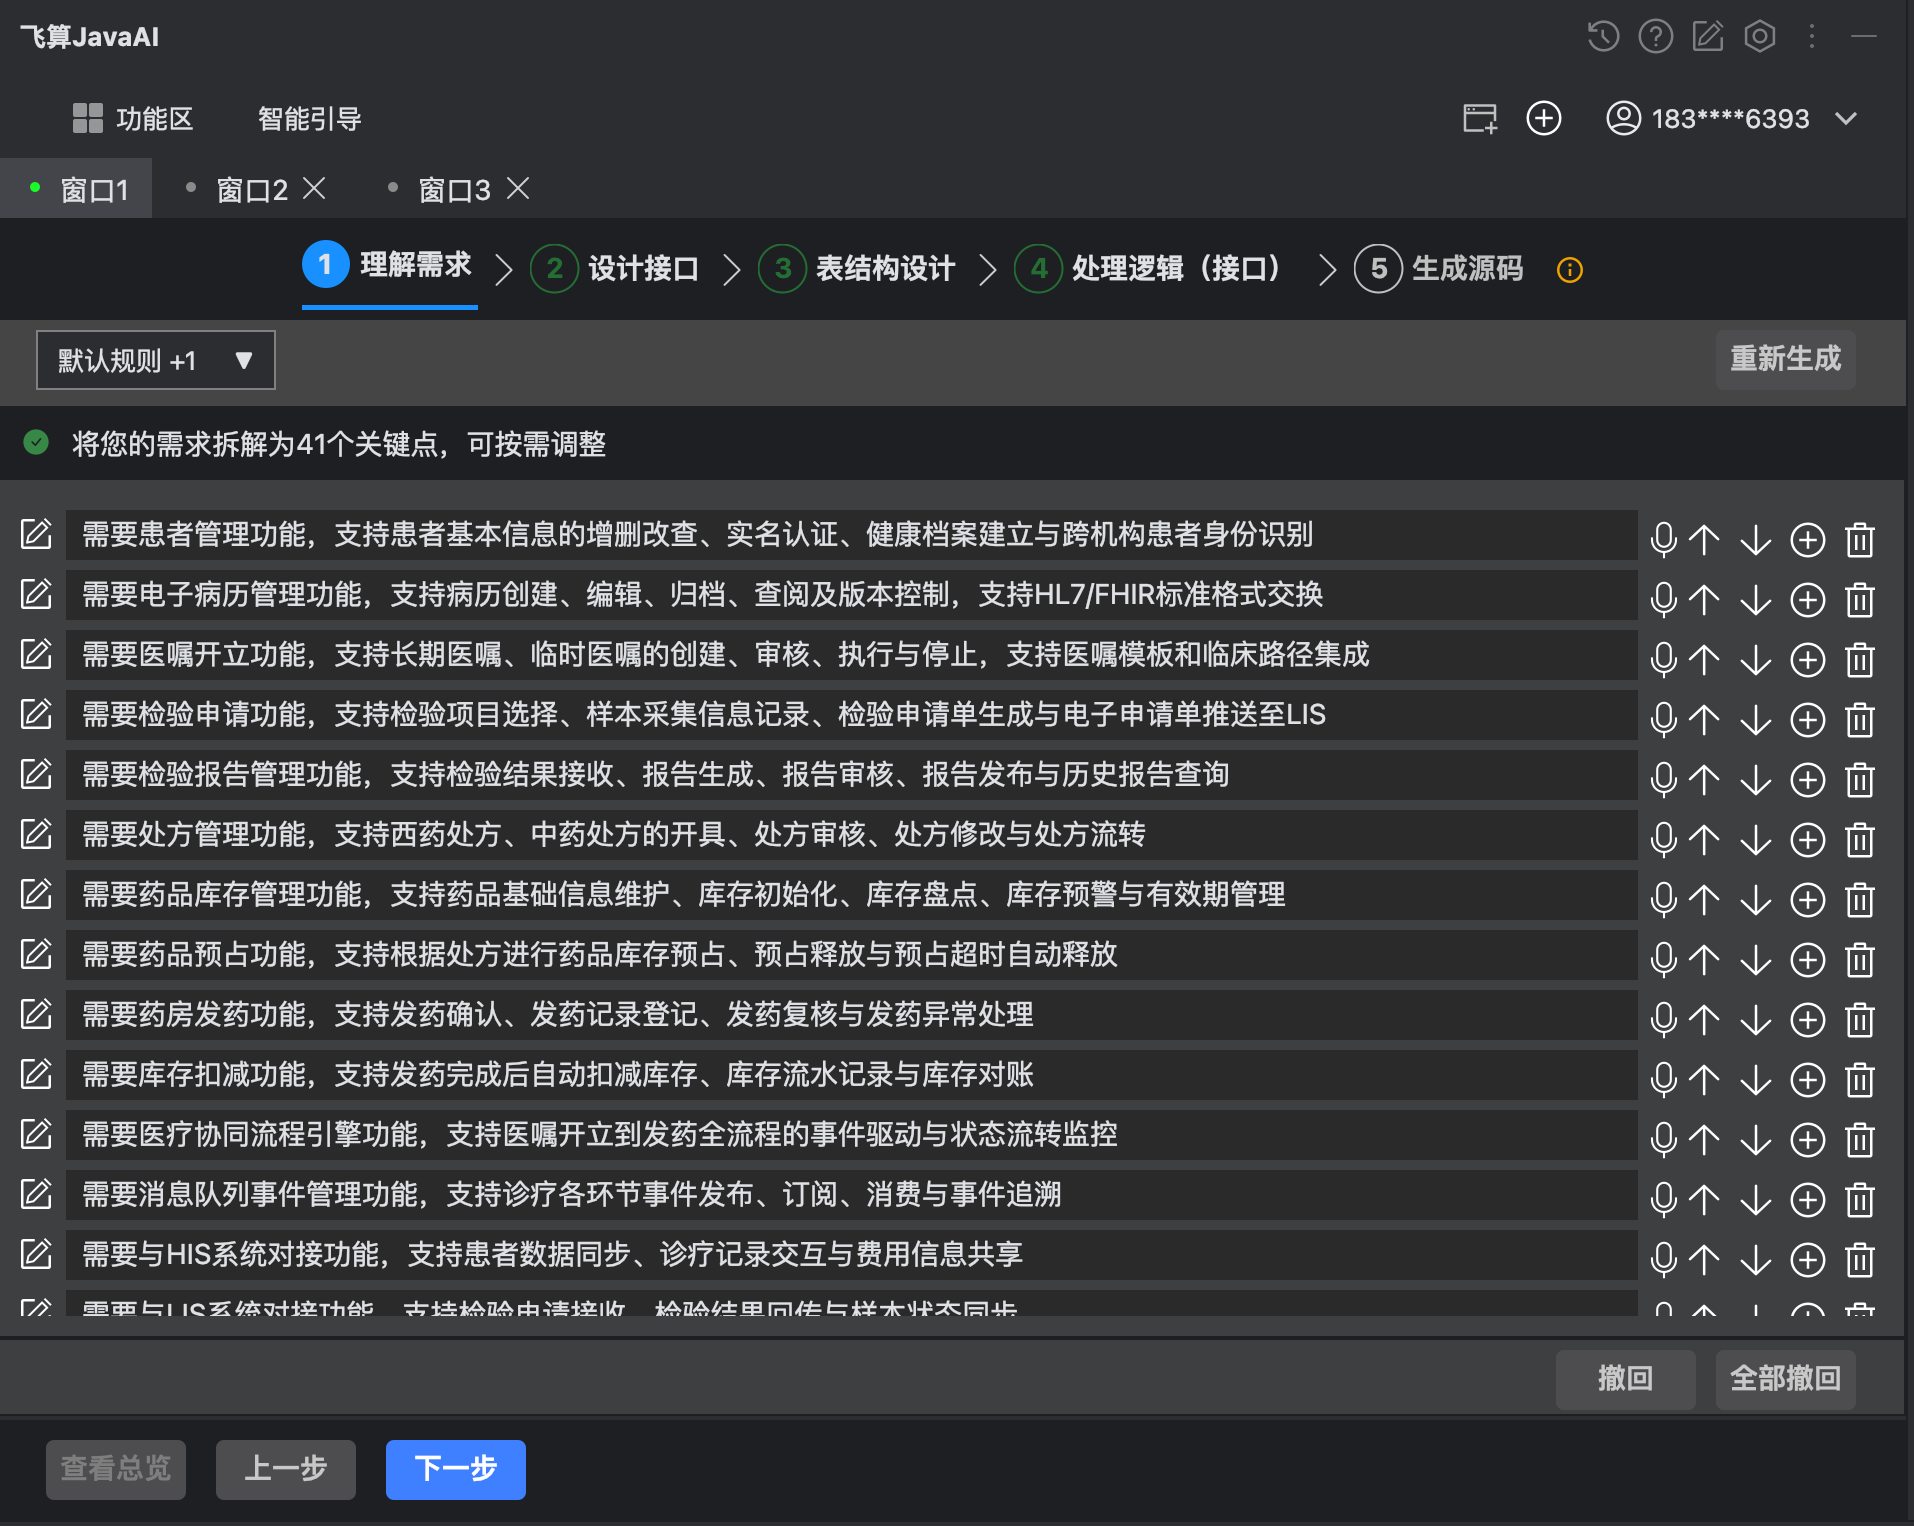Open the 智能引导 menu
The width and height of the screenshot is (1914, 1526).
[310, 119]
